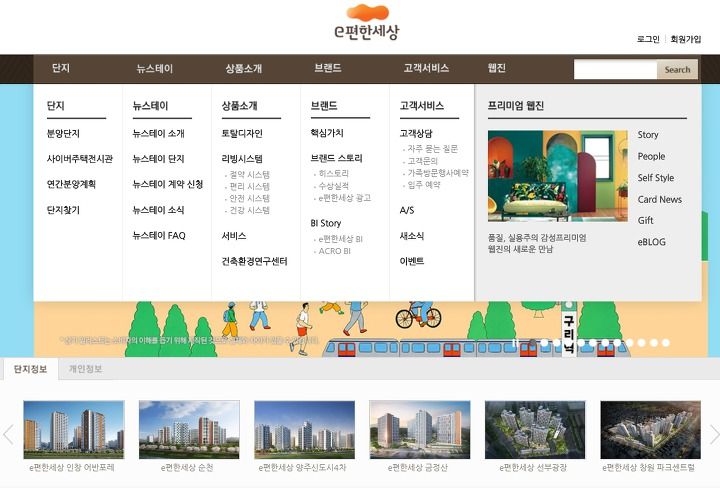The image size is (720, 488).
Task: Select A/S submenu item
Action: click(x=407, y=210)
